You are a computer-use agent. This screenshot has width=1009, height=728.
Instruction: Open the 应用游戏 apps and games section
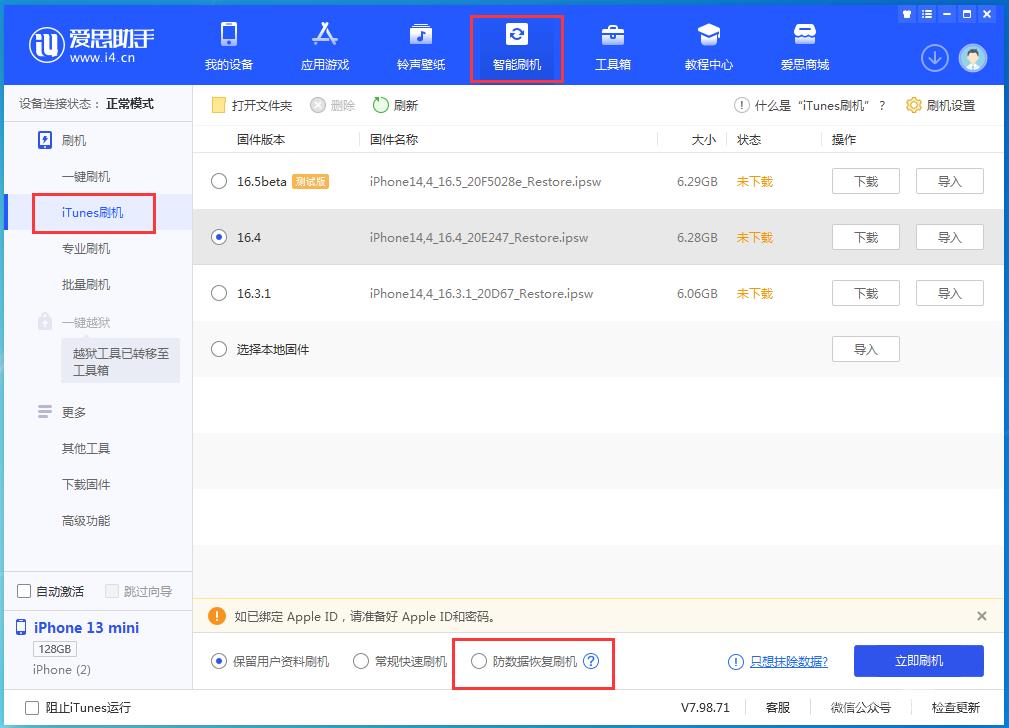click(324, 48)
